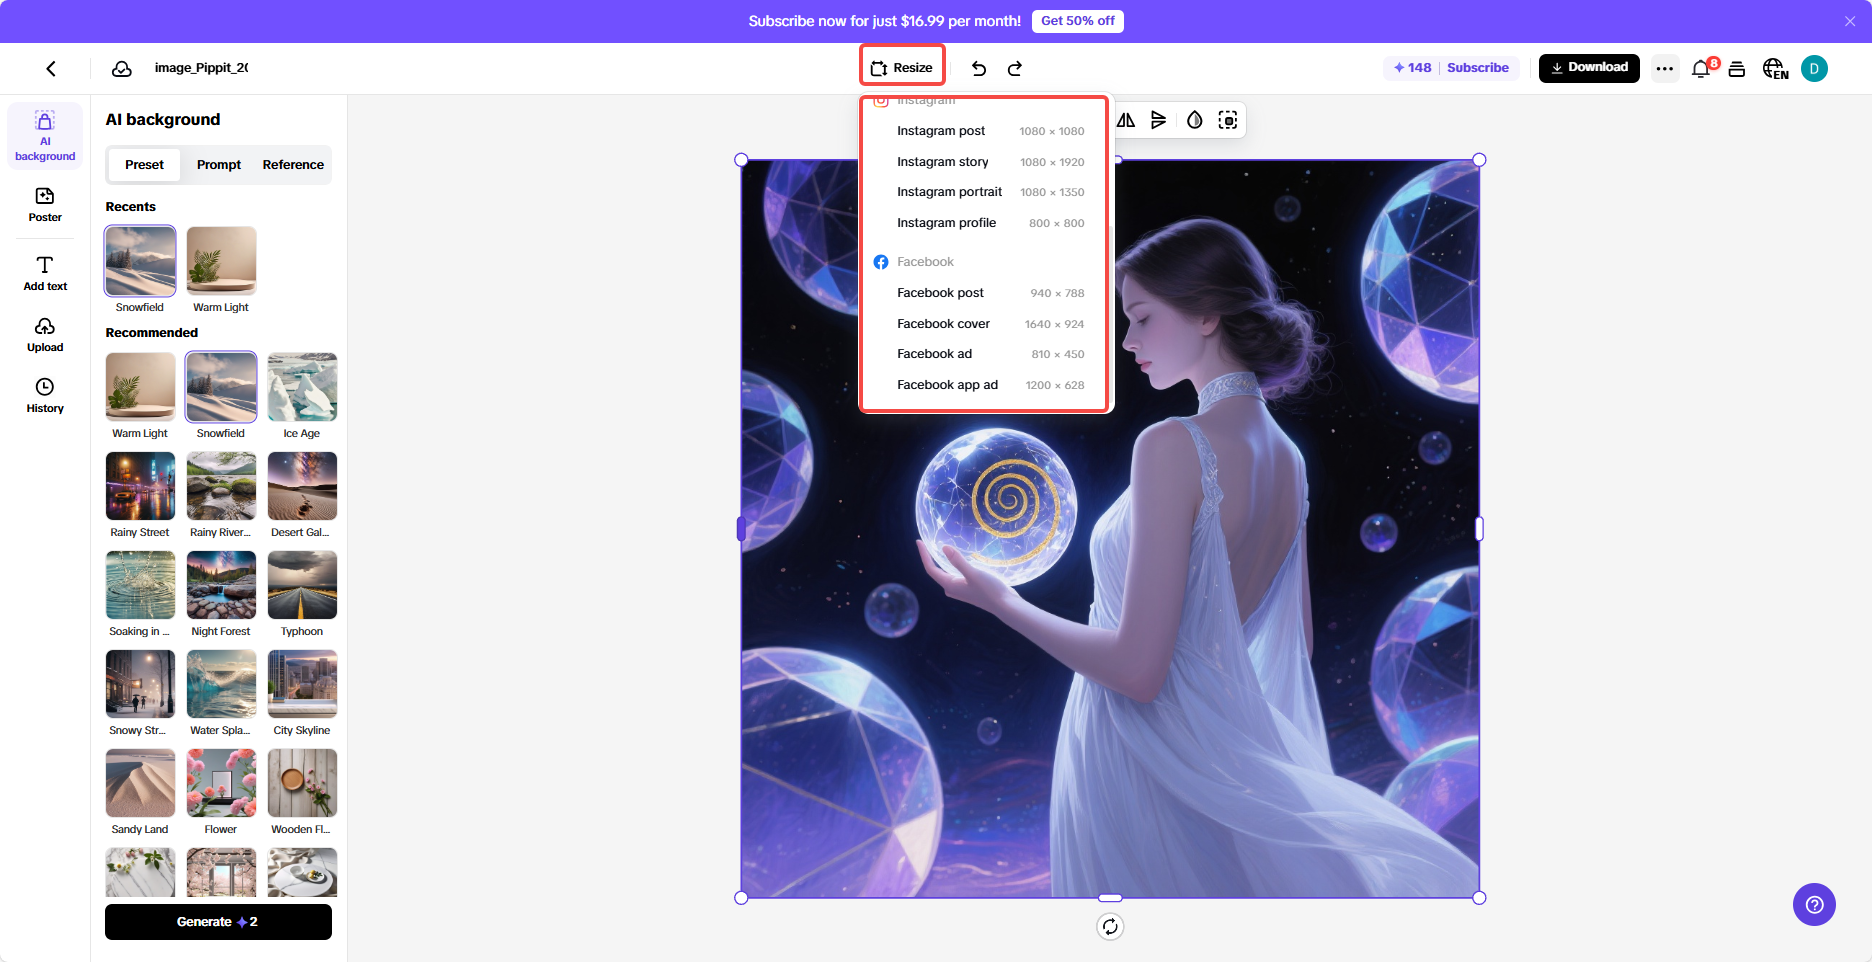Open the History panel in the sidebar

[45, 395]
